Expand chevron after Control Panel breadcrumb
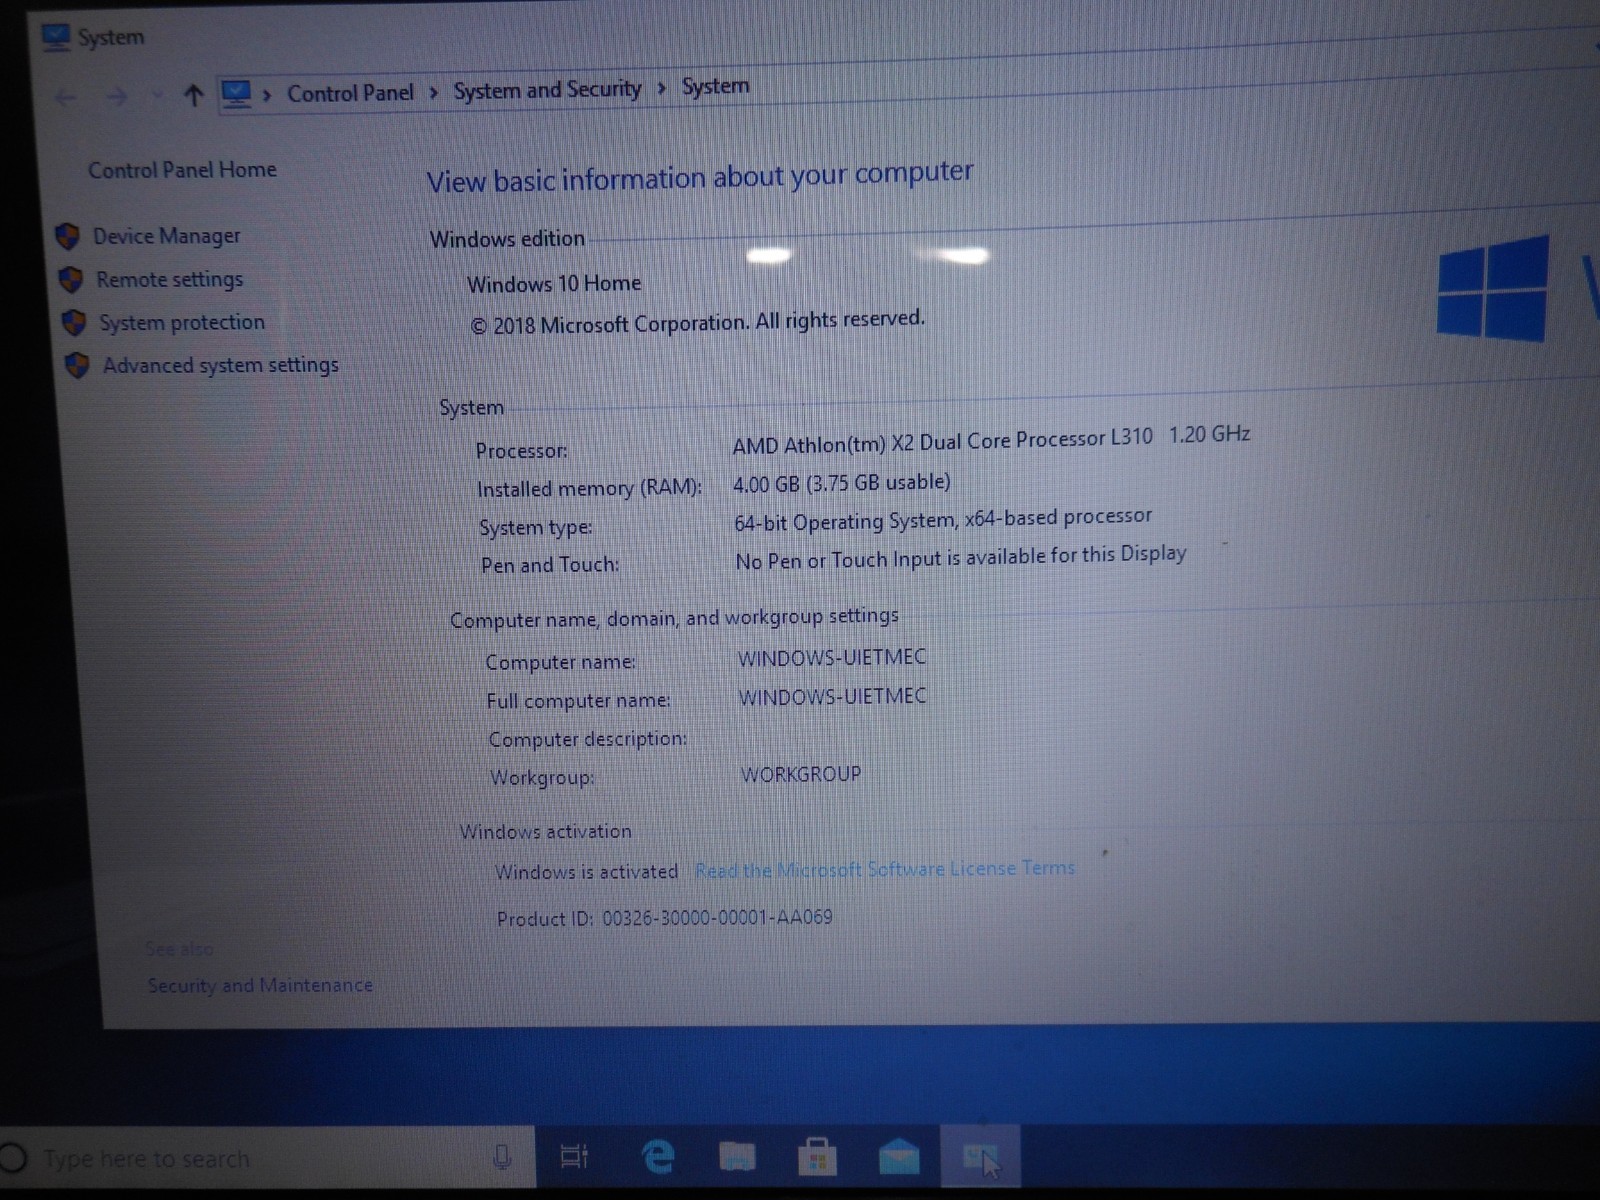Viewport: 1600px width, 1200px height. coord(433,92)
